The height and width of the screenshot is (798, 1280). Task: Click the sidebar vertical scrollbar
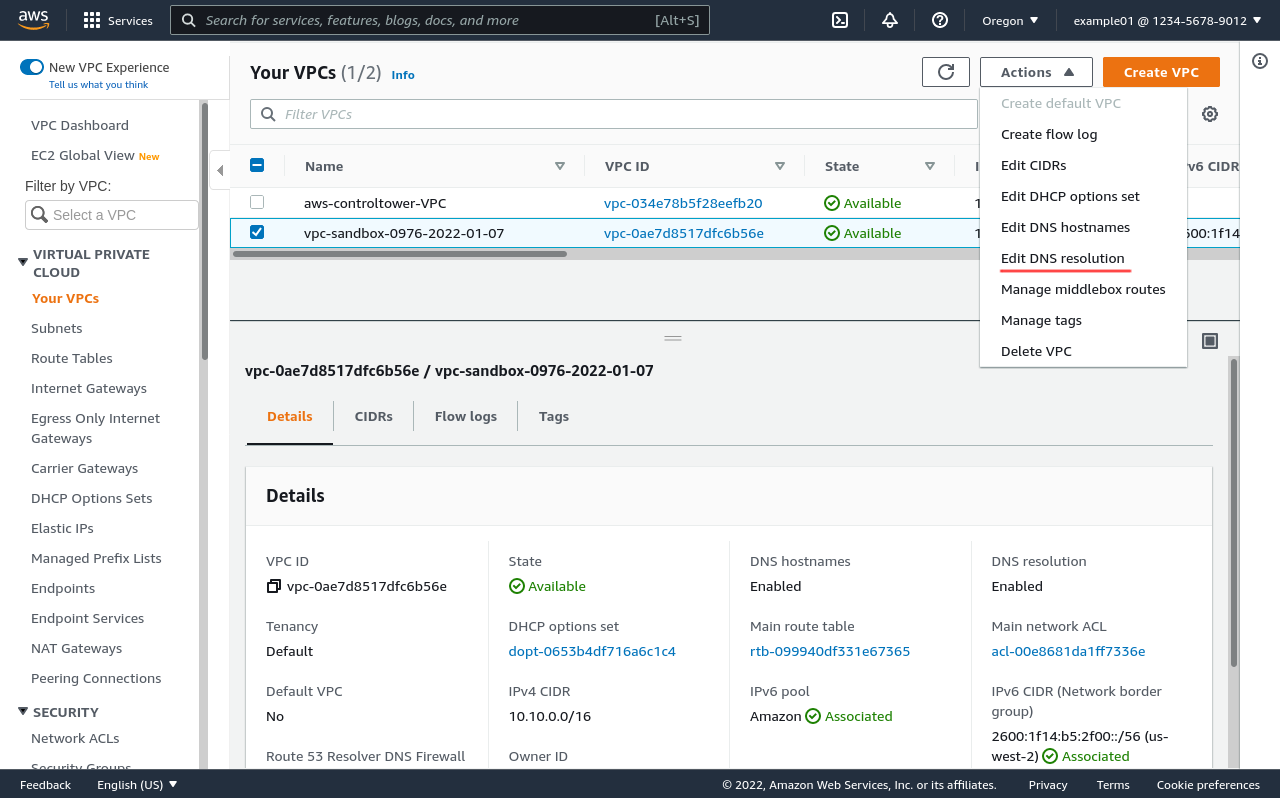coord(205,230)
